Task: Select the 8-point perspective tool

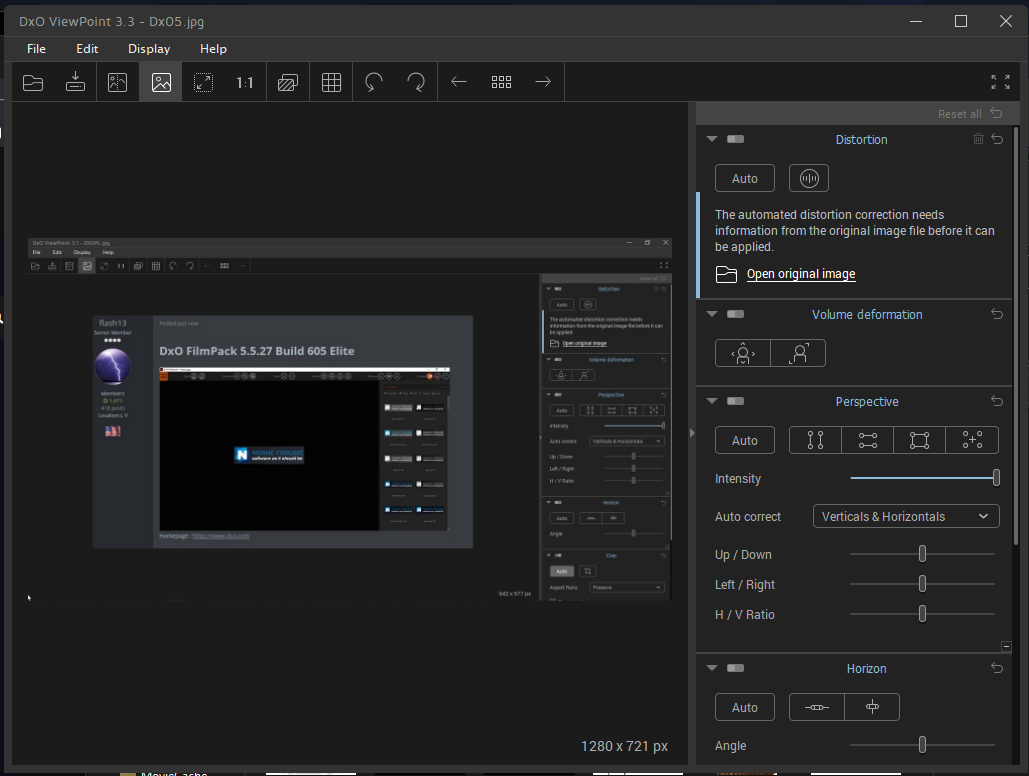Action: (x=972, y=440)
